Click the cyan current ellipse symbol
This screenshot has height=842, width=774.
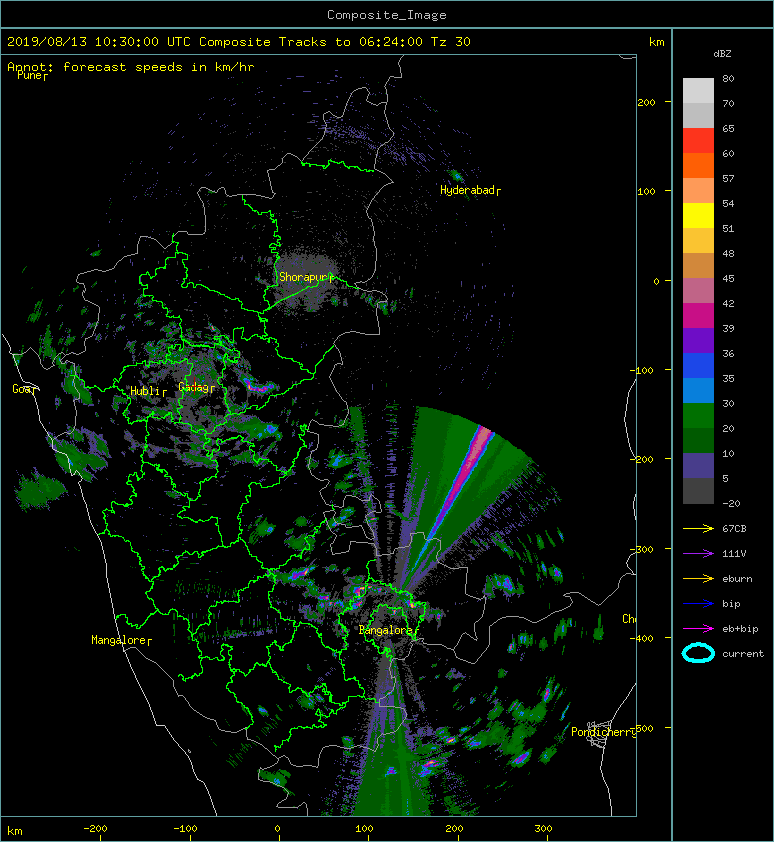pos(698,653)
